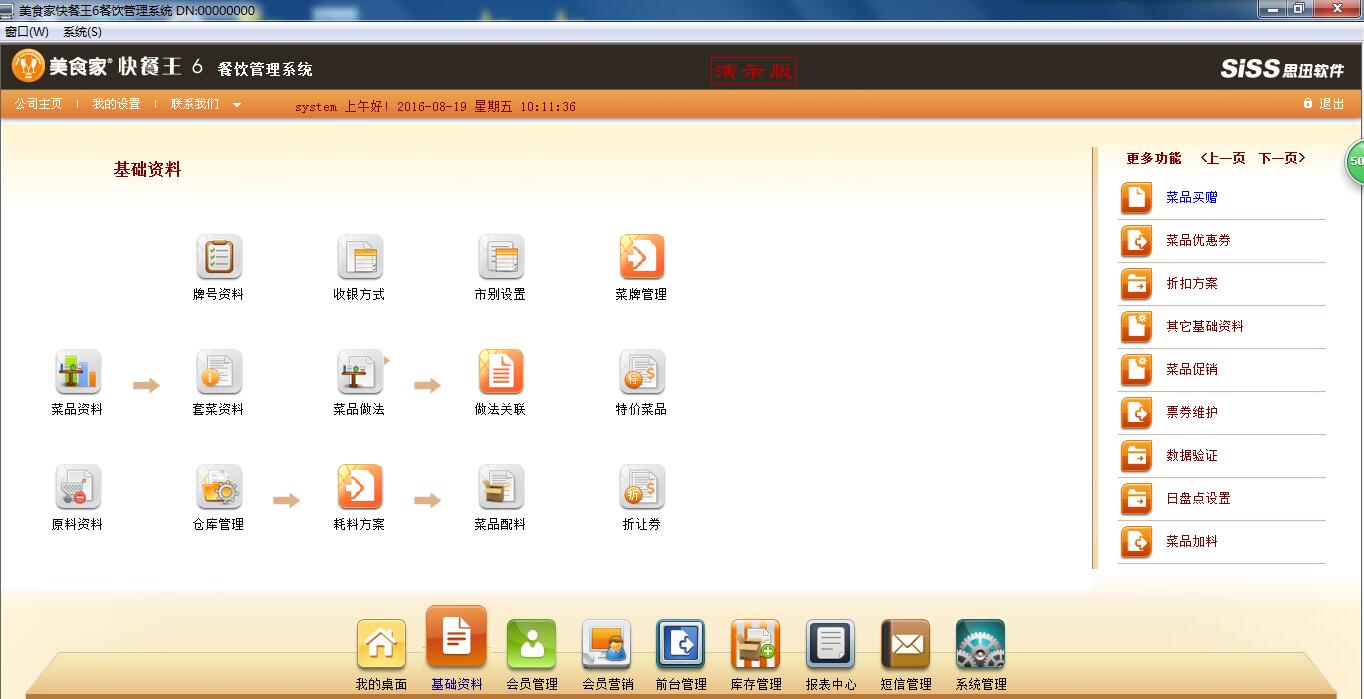Image resolution: width=1364 pixels, height=699 pixels.
Task: Open the 仓库管理 icon
Action: point(219,487)
